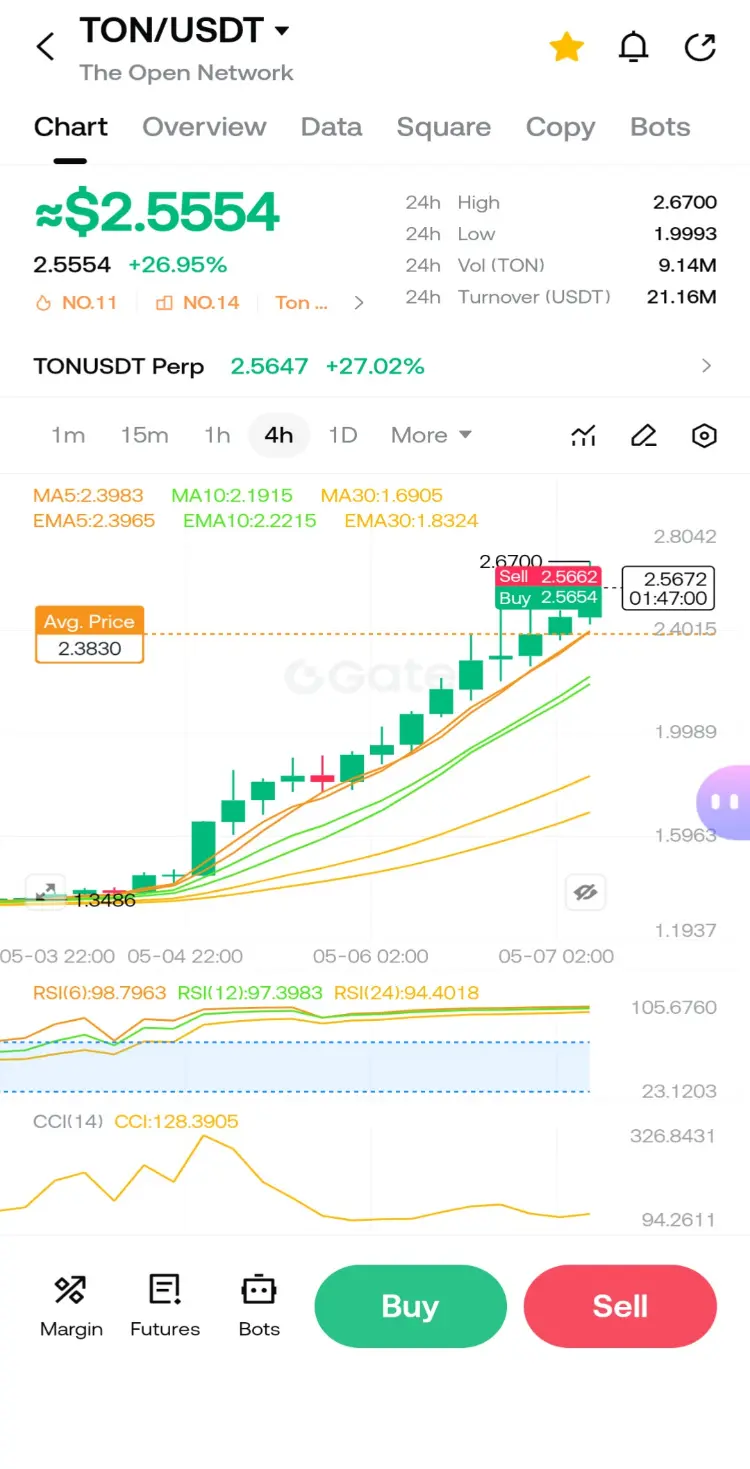
Task: Open Margin trading icon
Action: point(71,1306)
